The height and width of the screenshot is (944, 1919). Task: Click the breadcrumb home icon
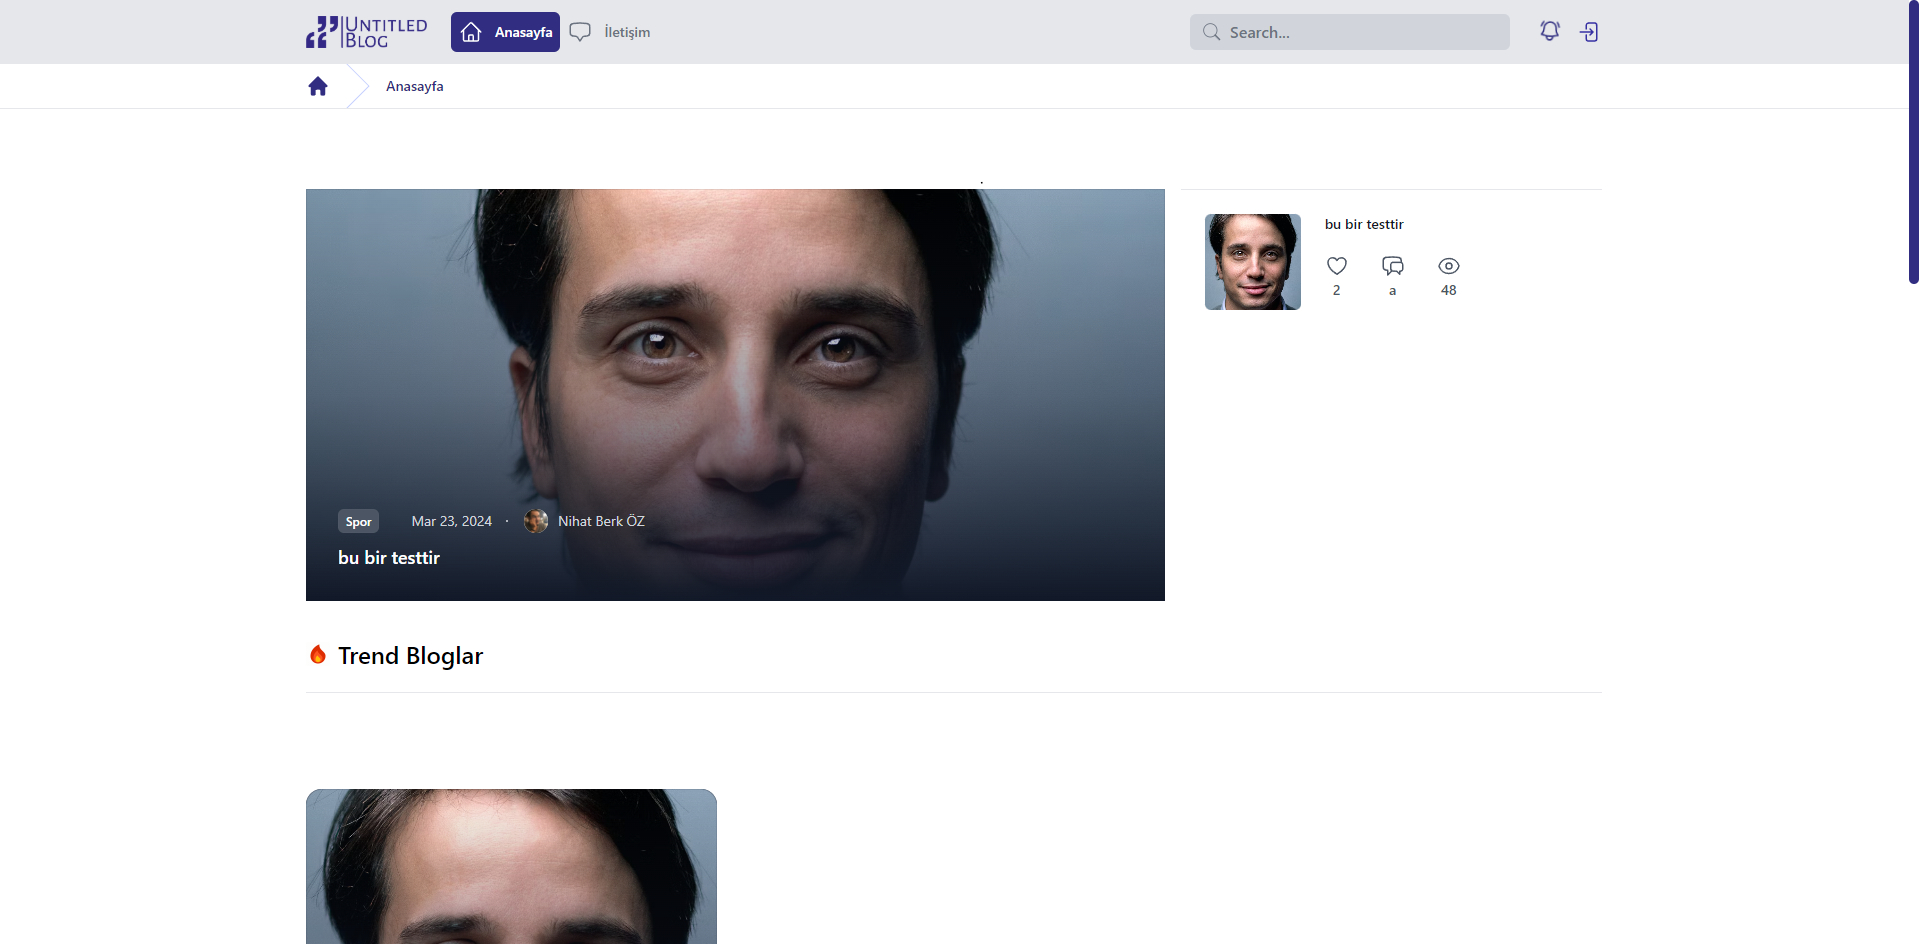pyautogui.click(x=318, y=86)
